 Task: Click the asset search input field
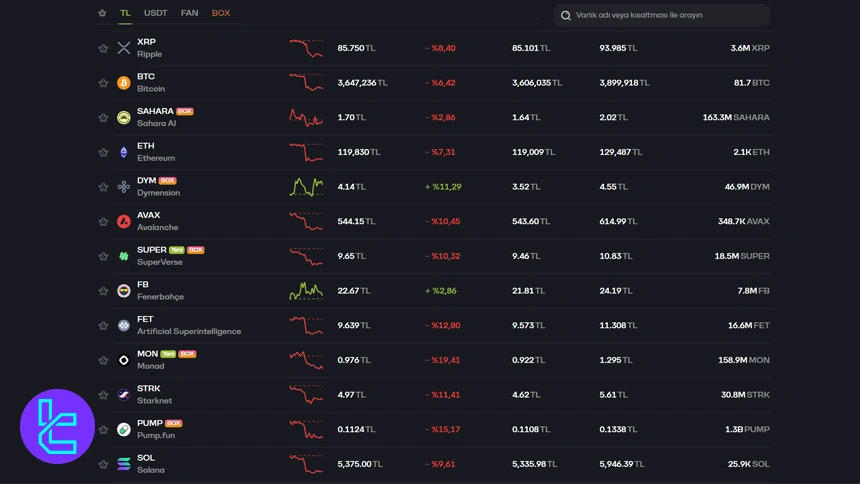pos(665,15)
